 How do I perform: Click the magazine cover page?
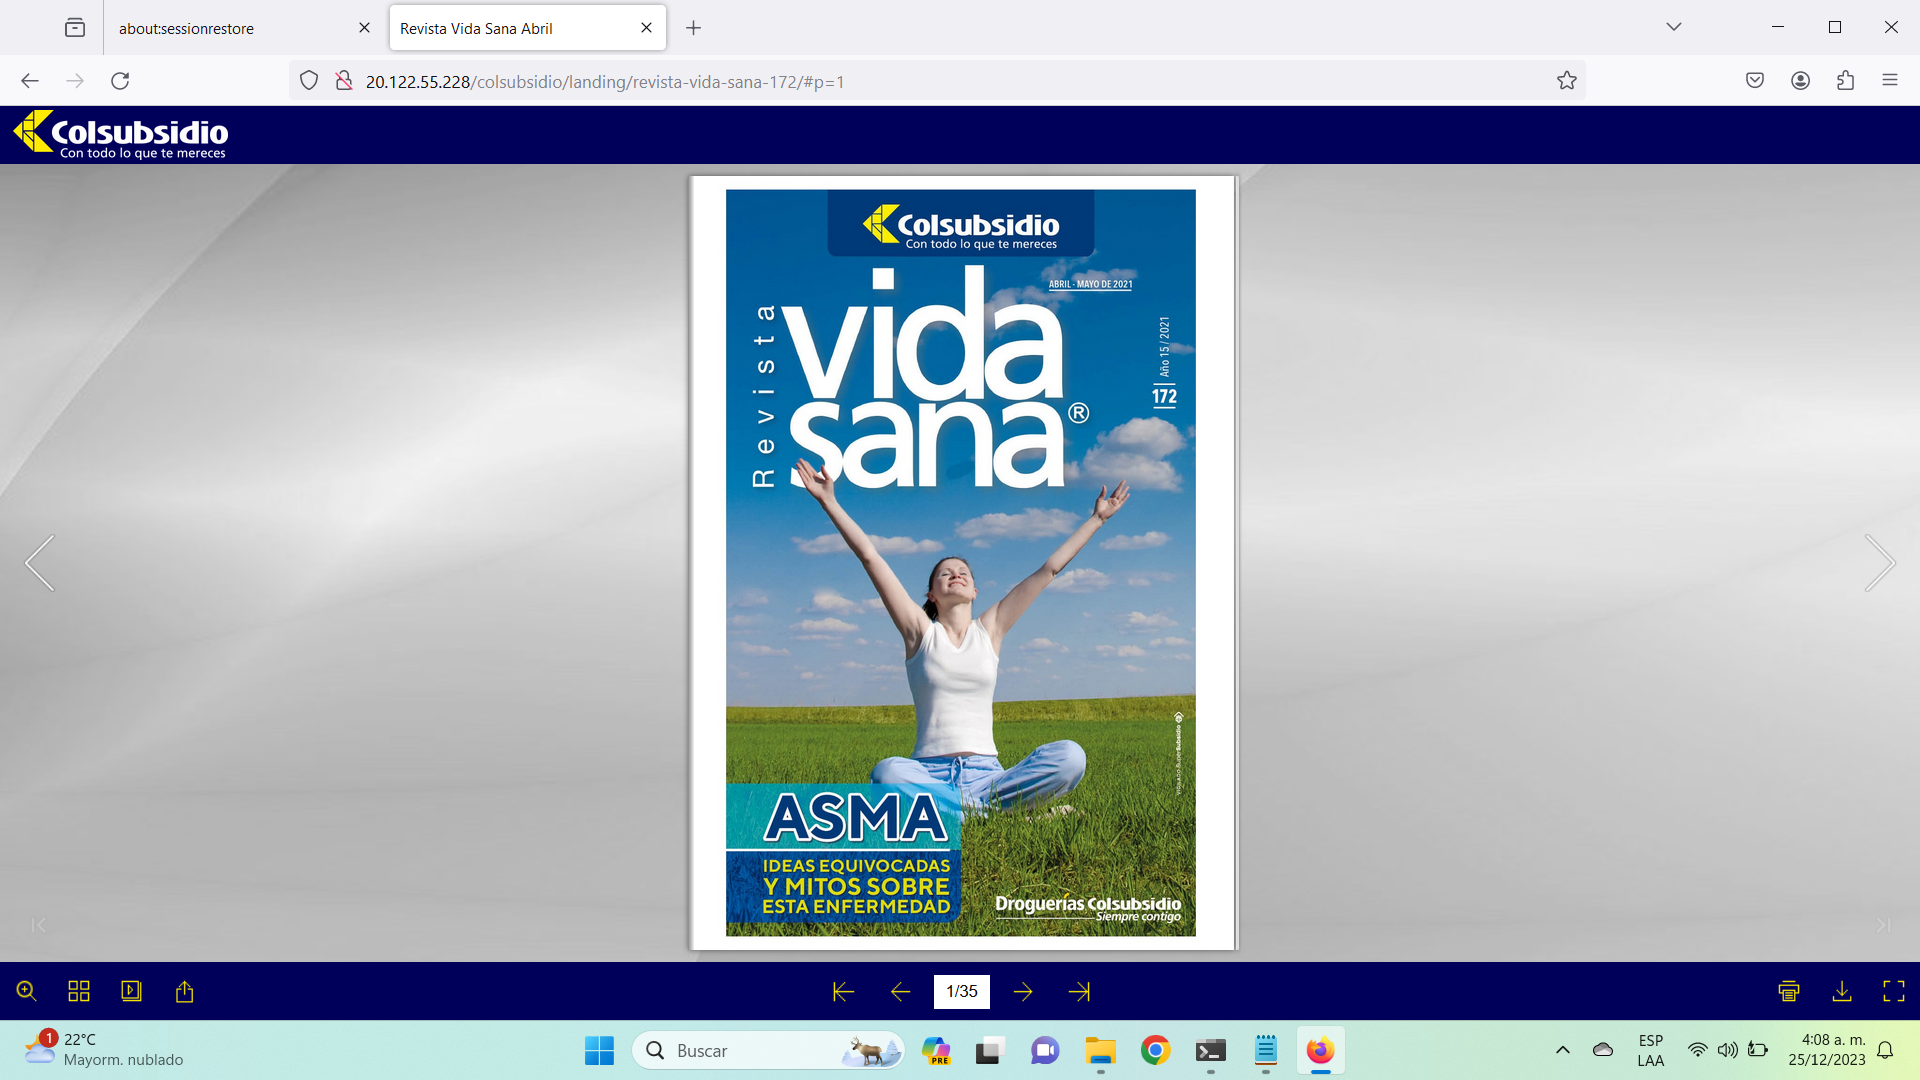961,563
